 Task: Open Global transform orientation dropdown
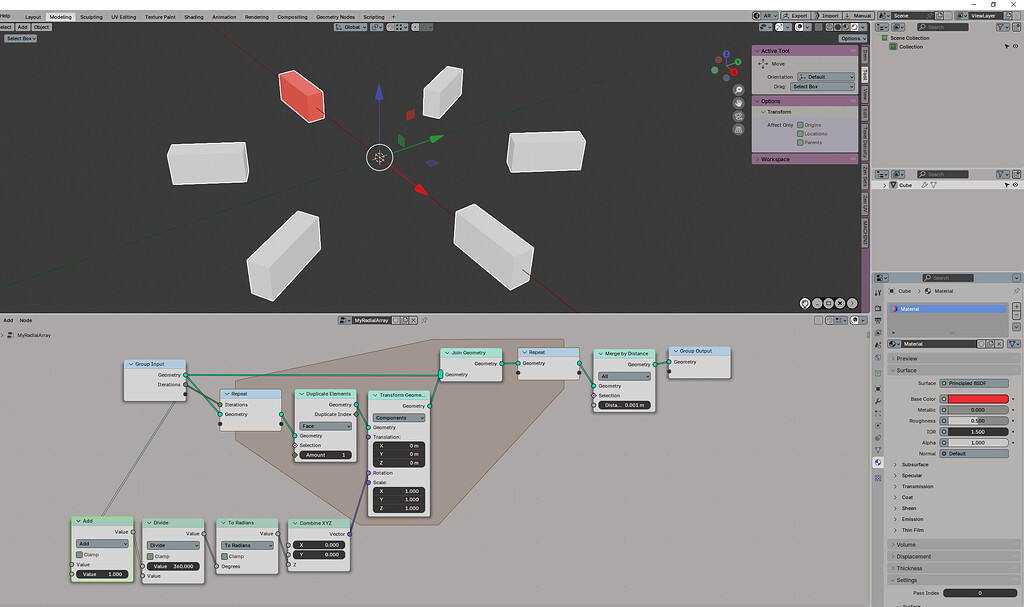[351, 27]
